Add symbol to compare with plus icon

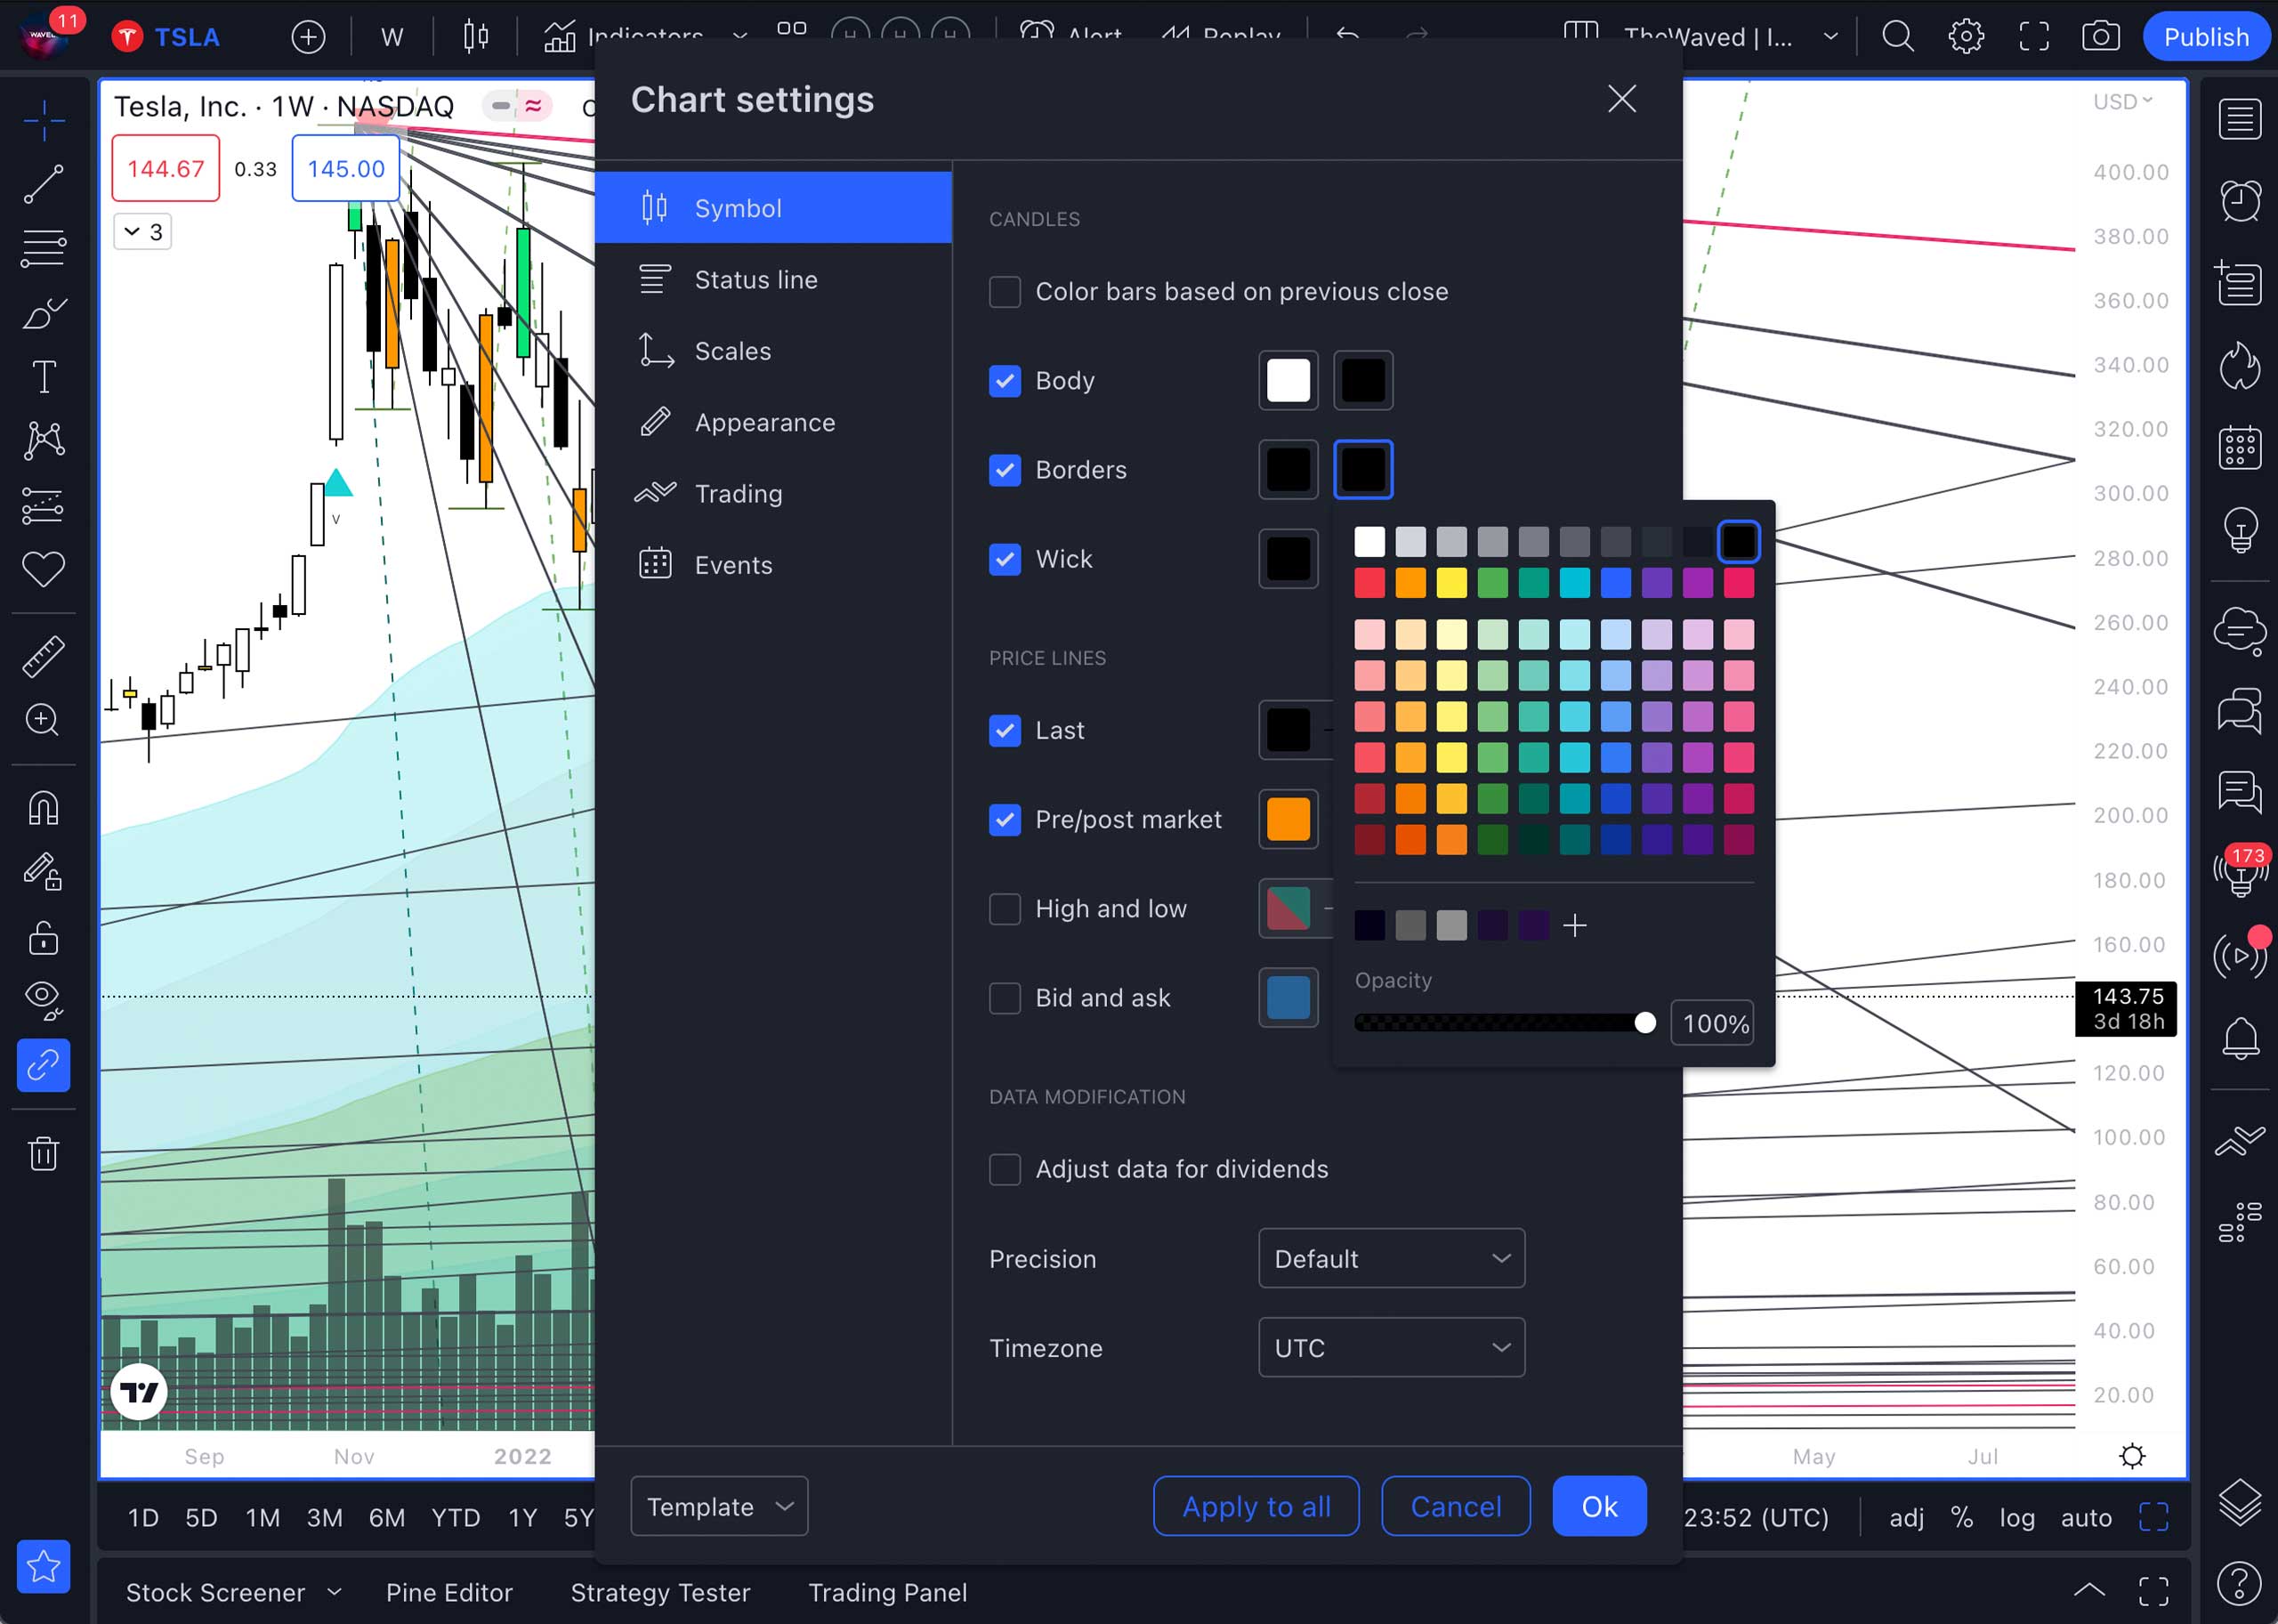308,37
